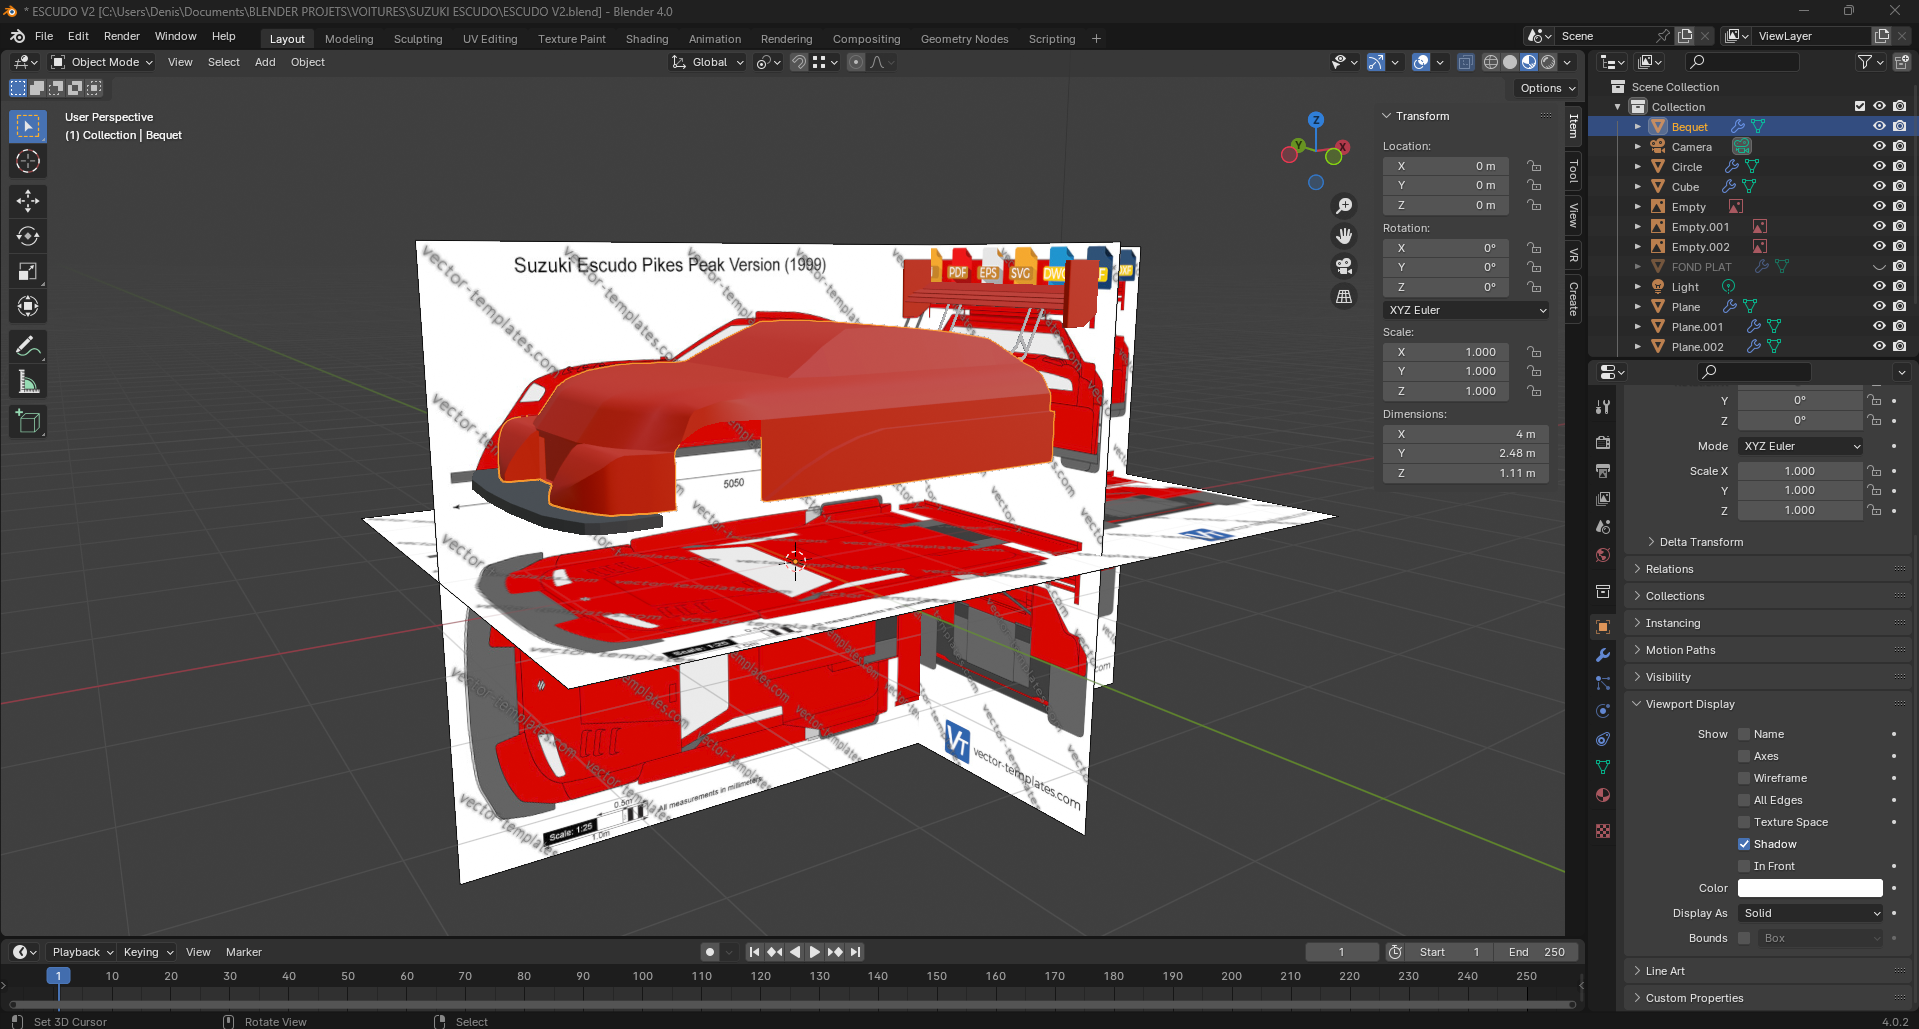Select the Measure tool
1919x1029 pixels.
coord(28,382)
